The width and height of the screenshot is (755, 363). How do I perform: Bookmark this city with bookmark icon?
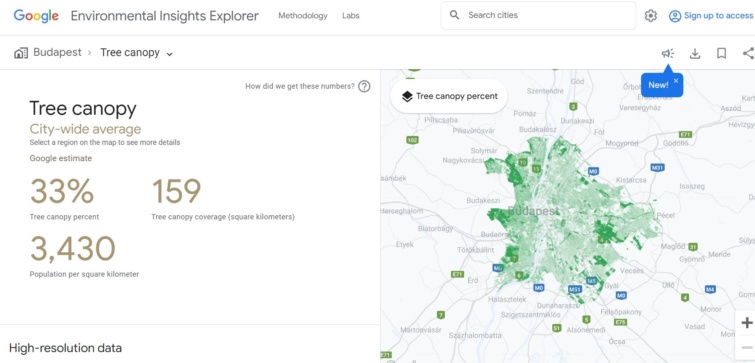coord(721,53)
